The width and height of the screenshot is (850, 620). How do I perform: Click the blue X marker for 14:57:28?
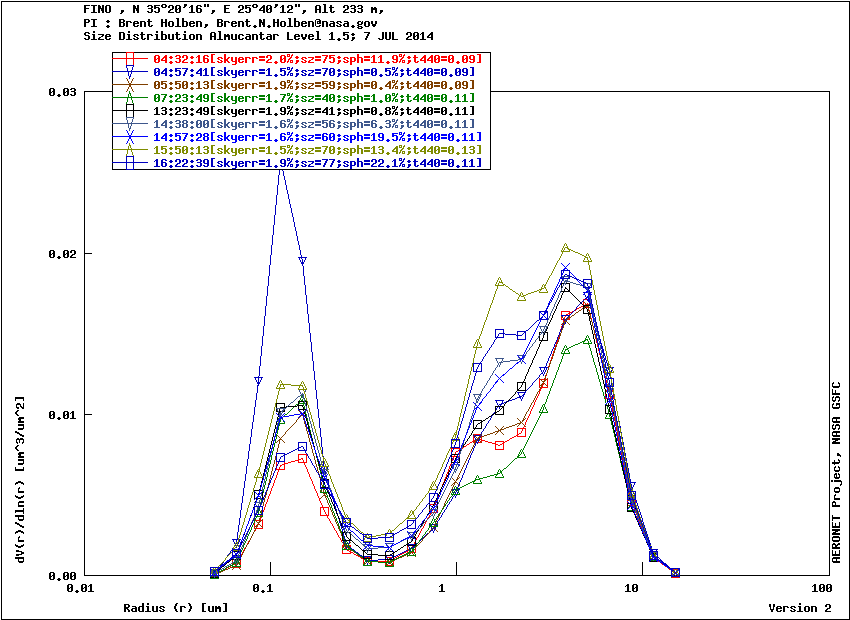(x=130, y=137)
